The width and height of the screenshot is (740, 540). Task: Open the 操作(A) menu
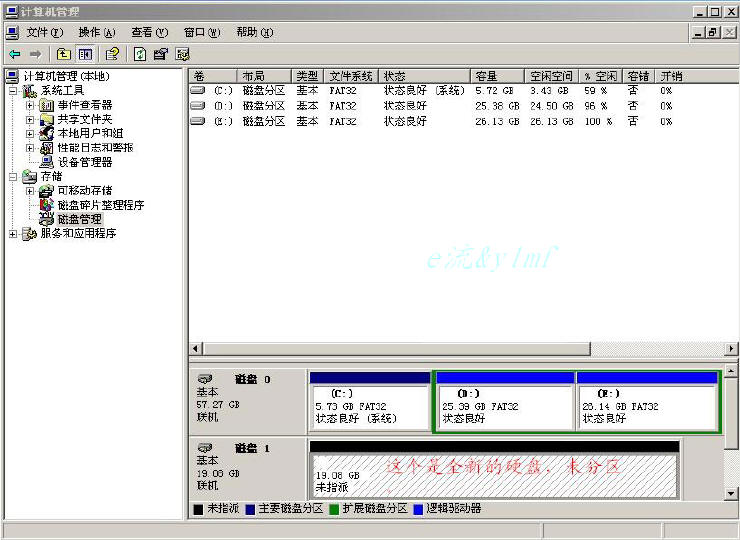[96, 32]
